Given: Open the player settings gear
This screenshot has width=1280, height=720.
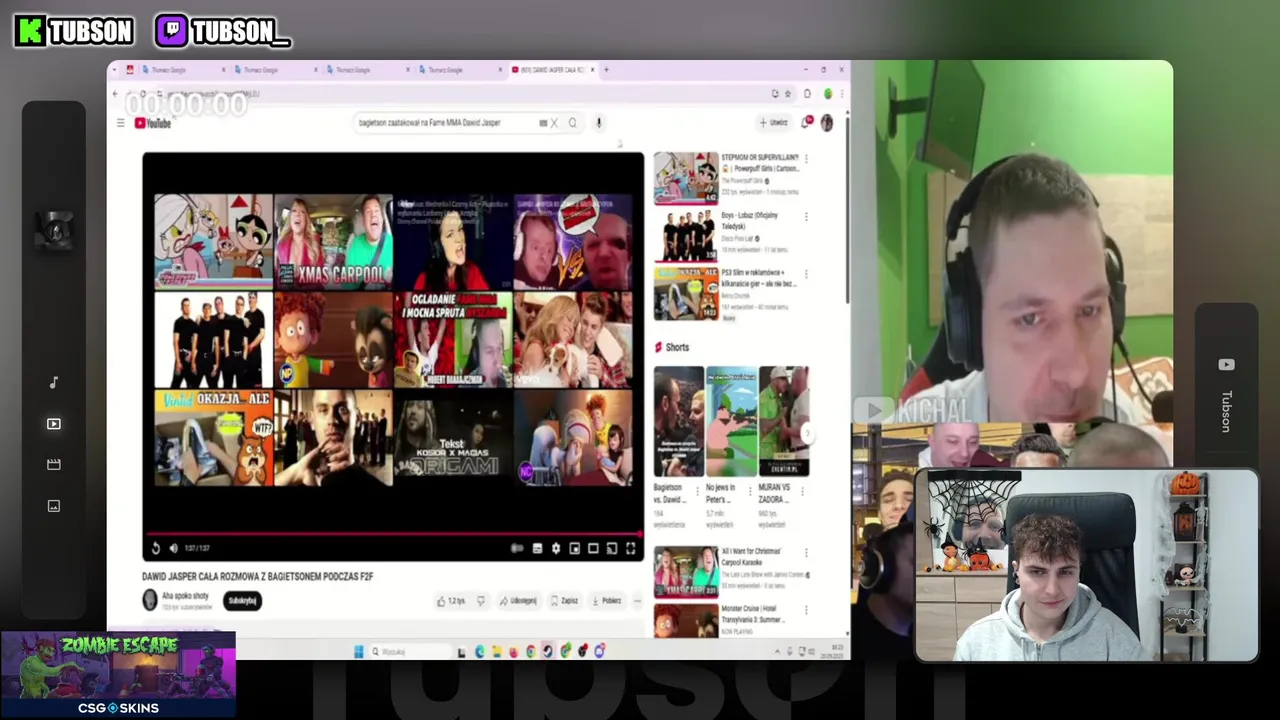Looking at the screenshot, I should pos(556,548).
